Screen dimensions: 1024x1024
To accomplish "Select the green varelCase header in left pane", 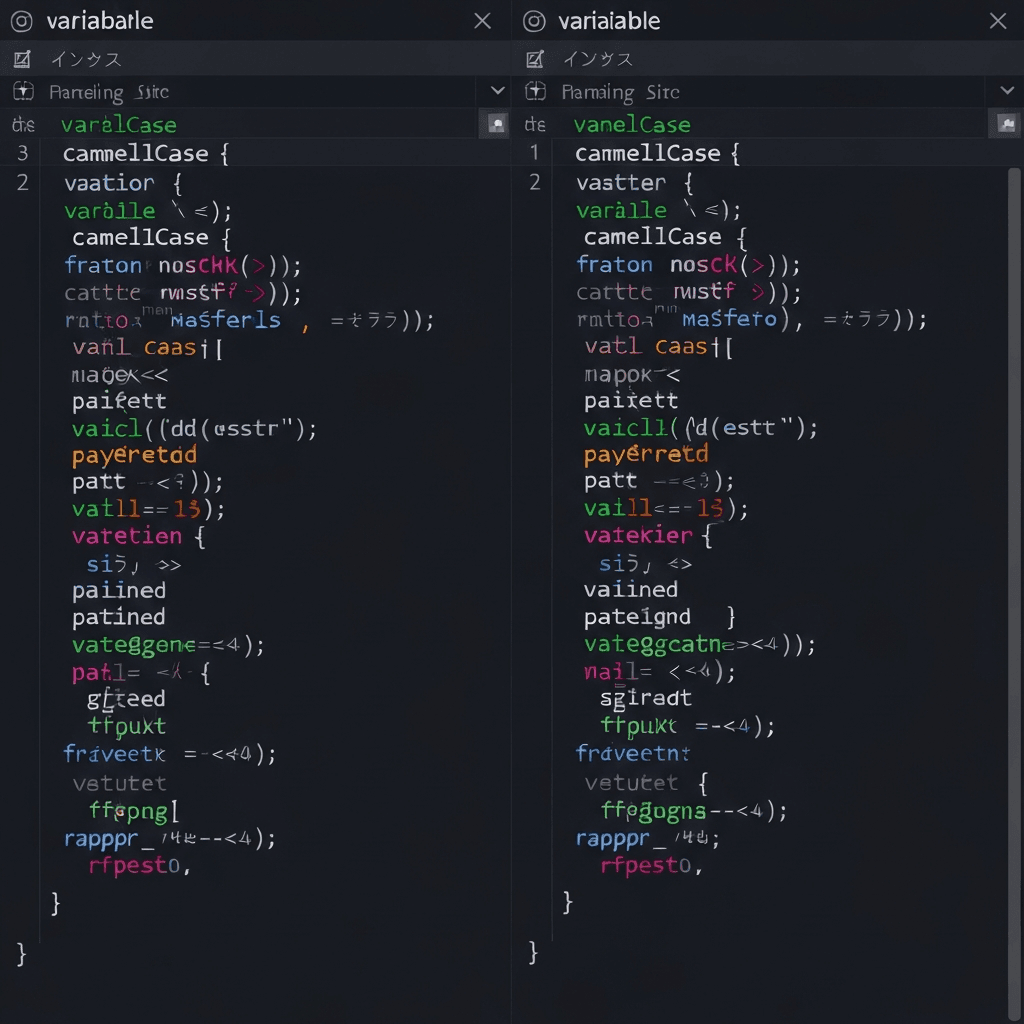I will [118, 125].
